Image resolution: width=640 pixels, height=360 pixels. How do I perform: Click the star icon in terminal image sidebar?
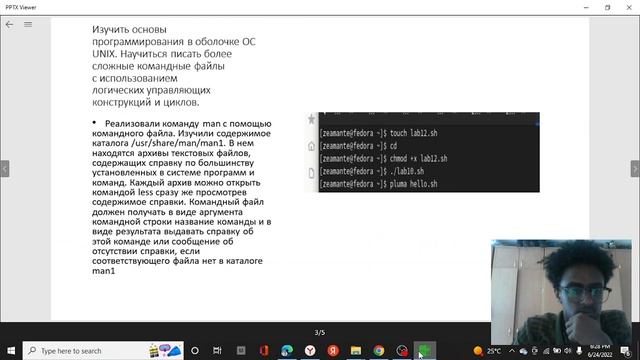pyautogui.click(x=311, y=119)
